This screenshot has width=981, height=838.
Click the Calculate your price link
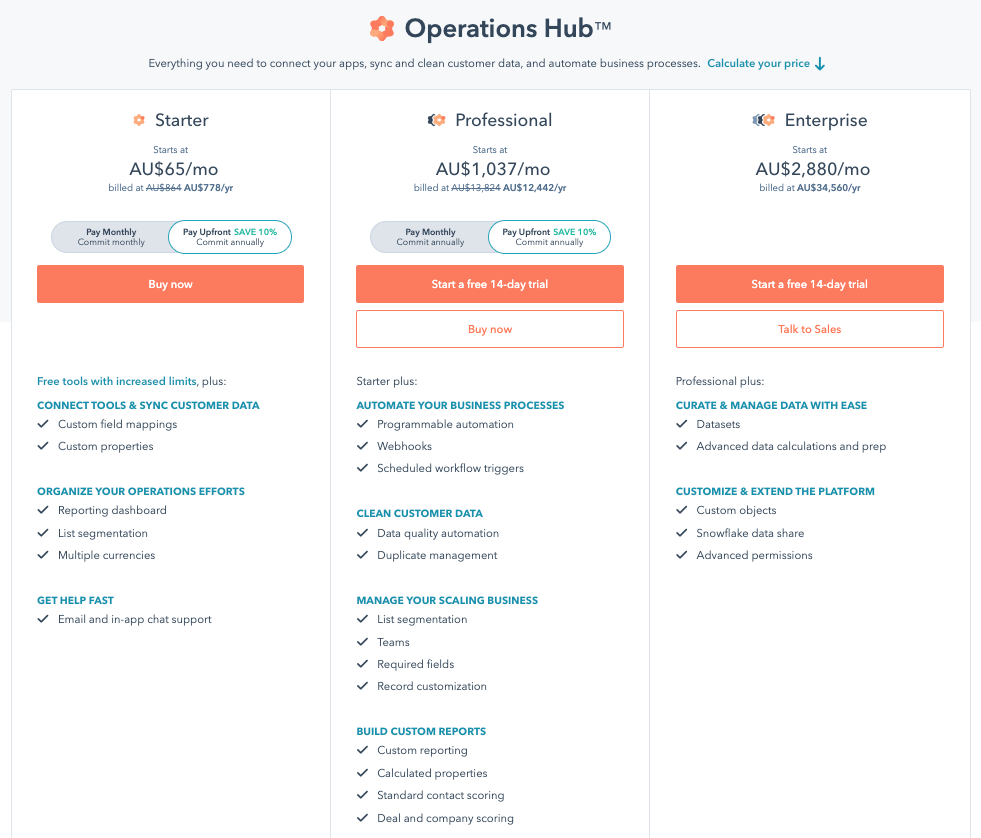point(757,63)
